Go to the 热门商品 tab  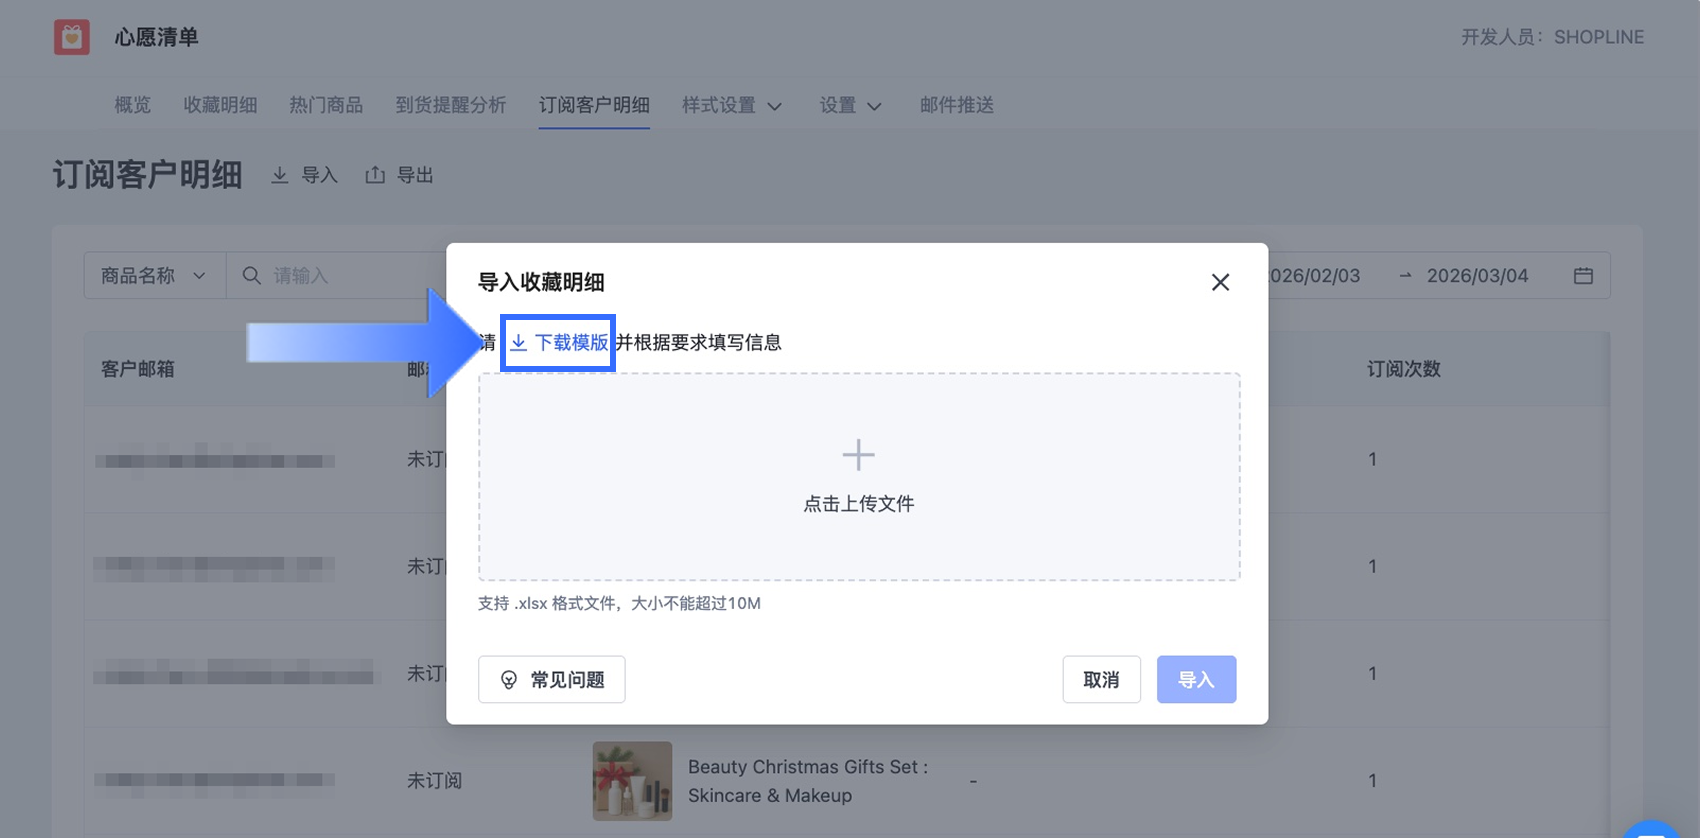(x=326, y=105)
